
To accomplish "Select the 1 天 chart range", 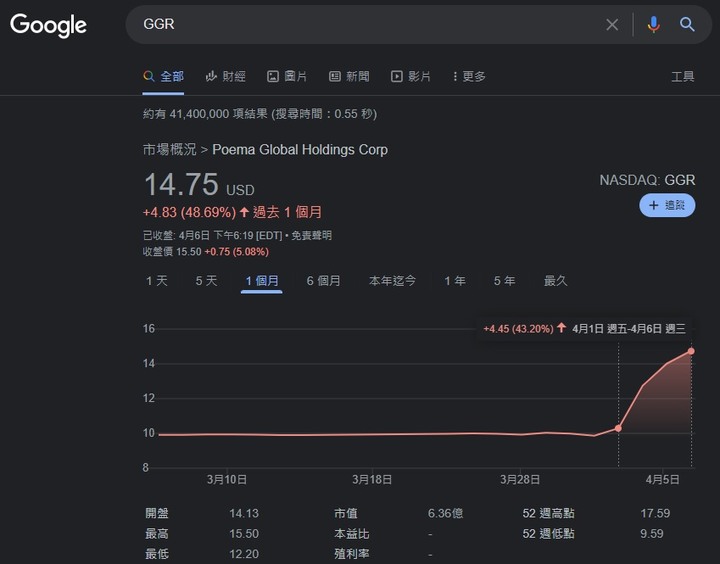I will click(x=157, y=281).
